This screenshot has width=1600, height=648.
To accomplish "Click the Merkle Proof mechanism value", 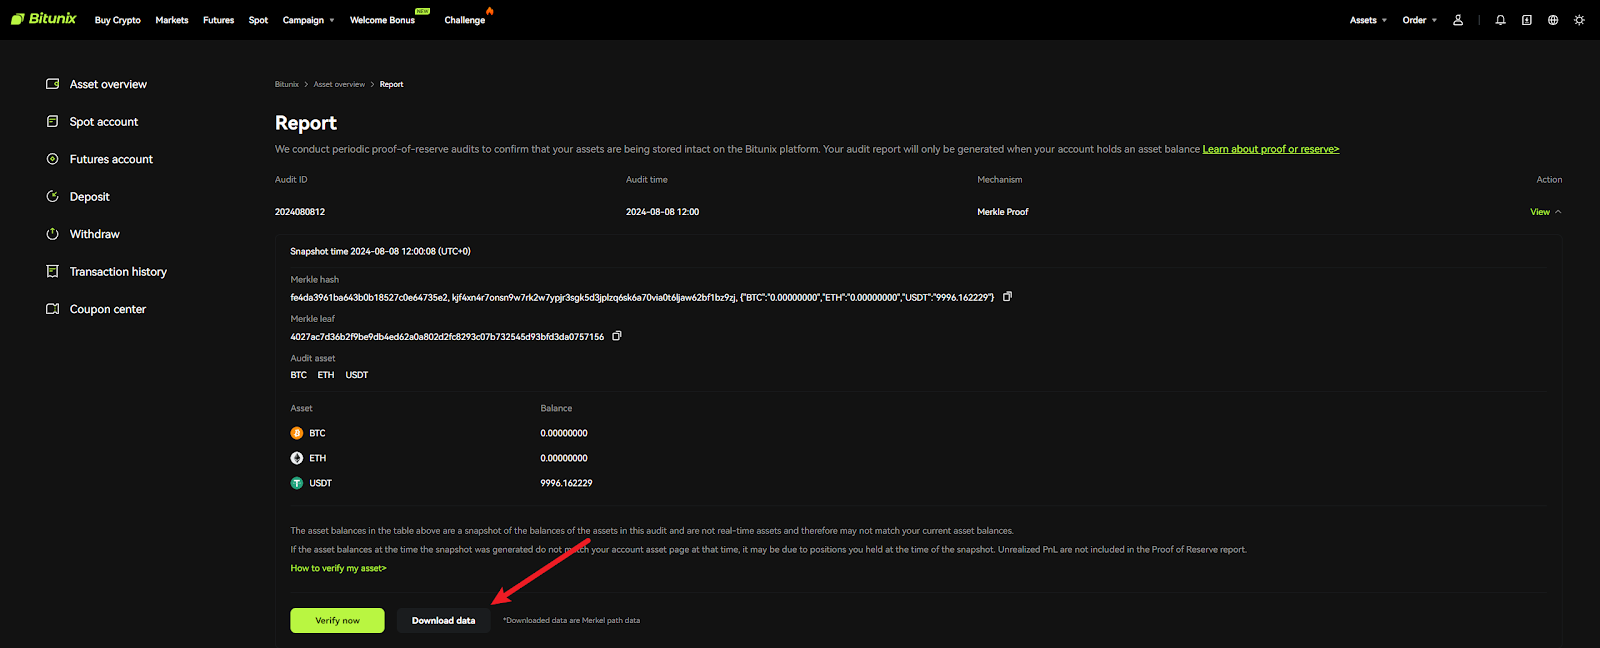I will tap(1003, 212).
